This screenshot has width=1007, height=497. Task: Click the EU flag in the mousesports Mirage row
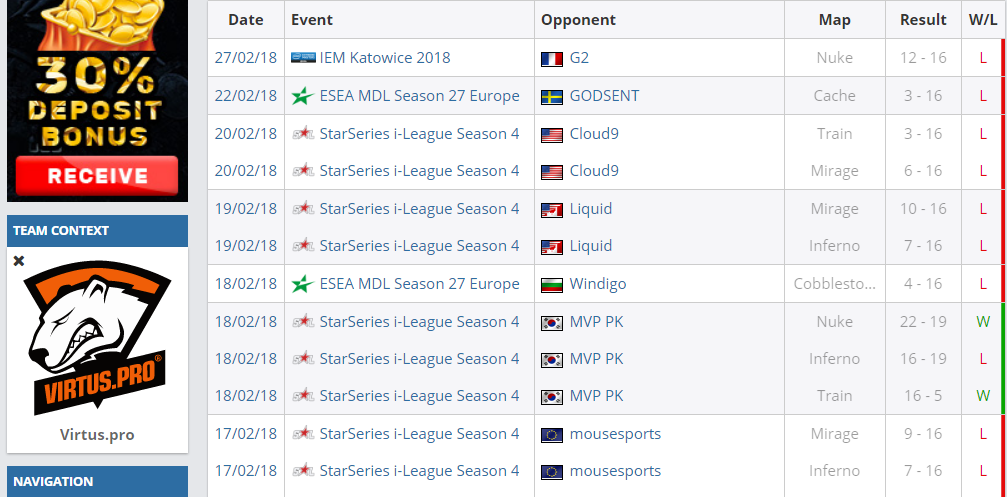point(551,435)
